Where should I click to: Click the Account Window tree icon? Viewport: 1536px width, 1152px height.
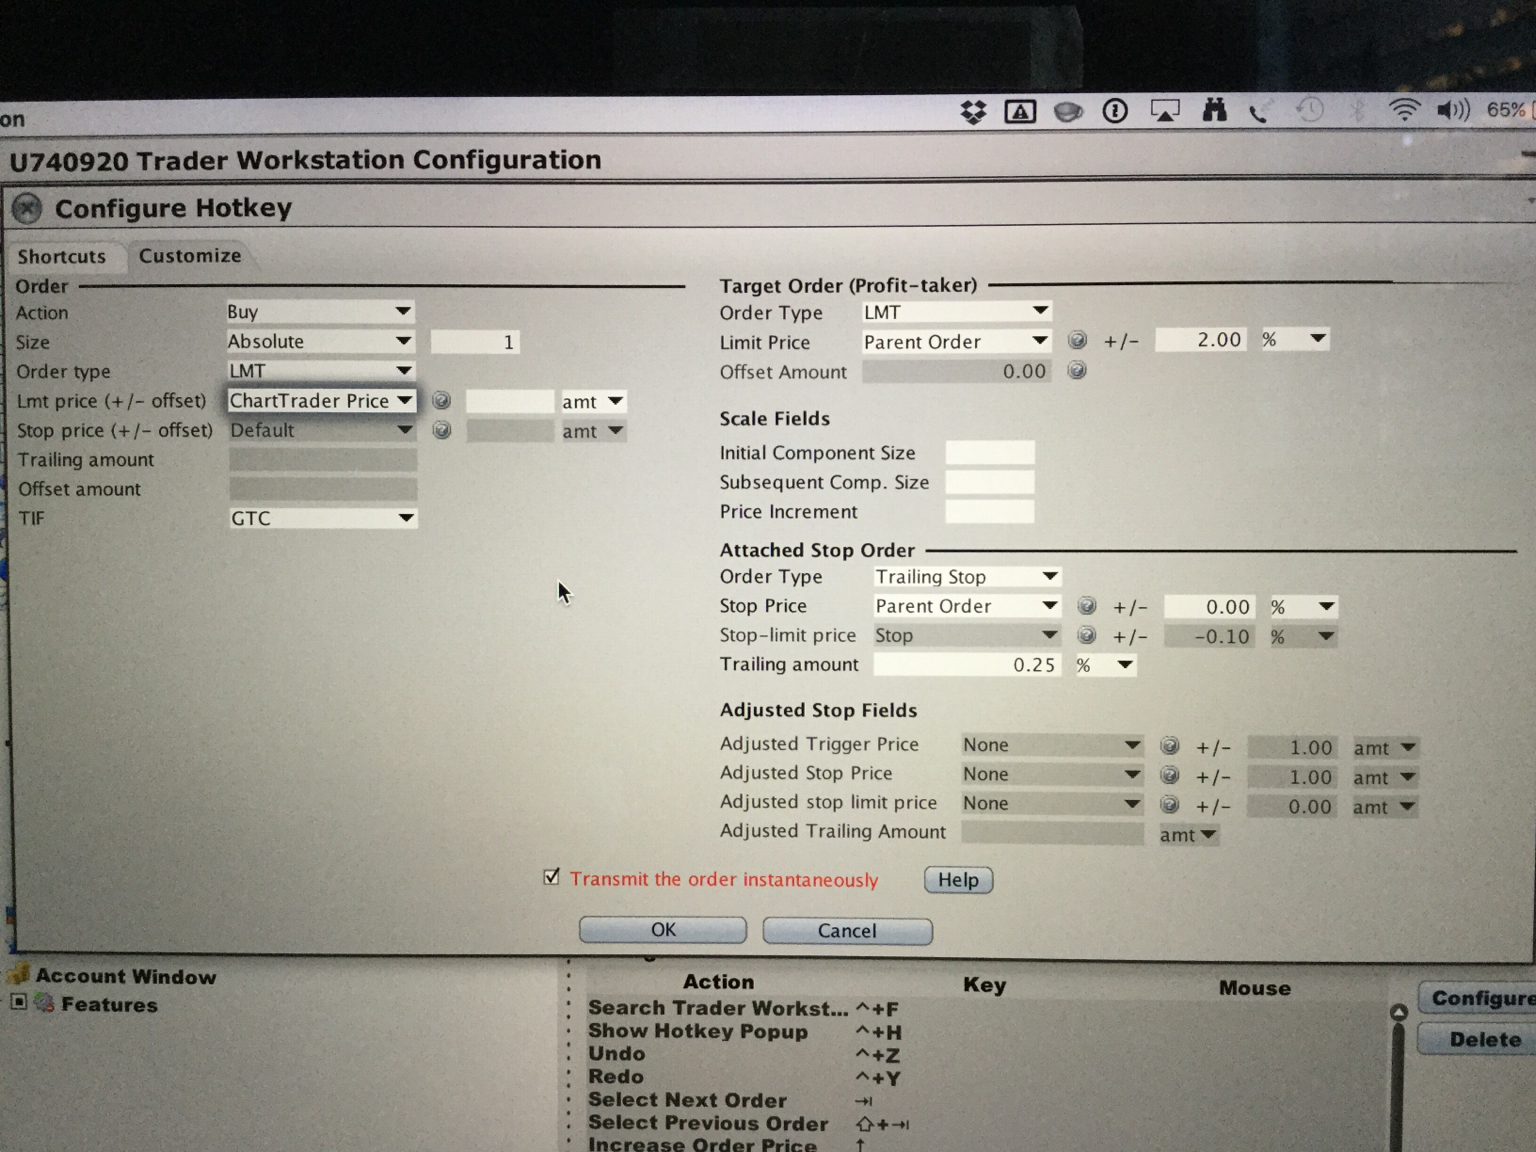pos(19,975)
